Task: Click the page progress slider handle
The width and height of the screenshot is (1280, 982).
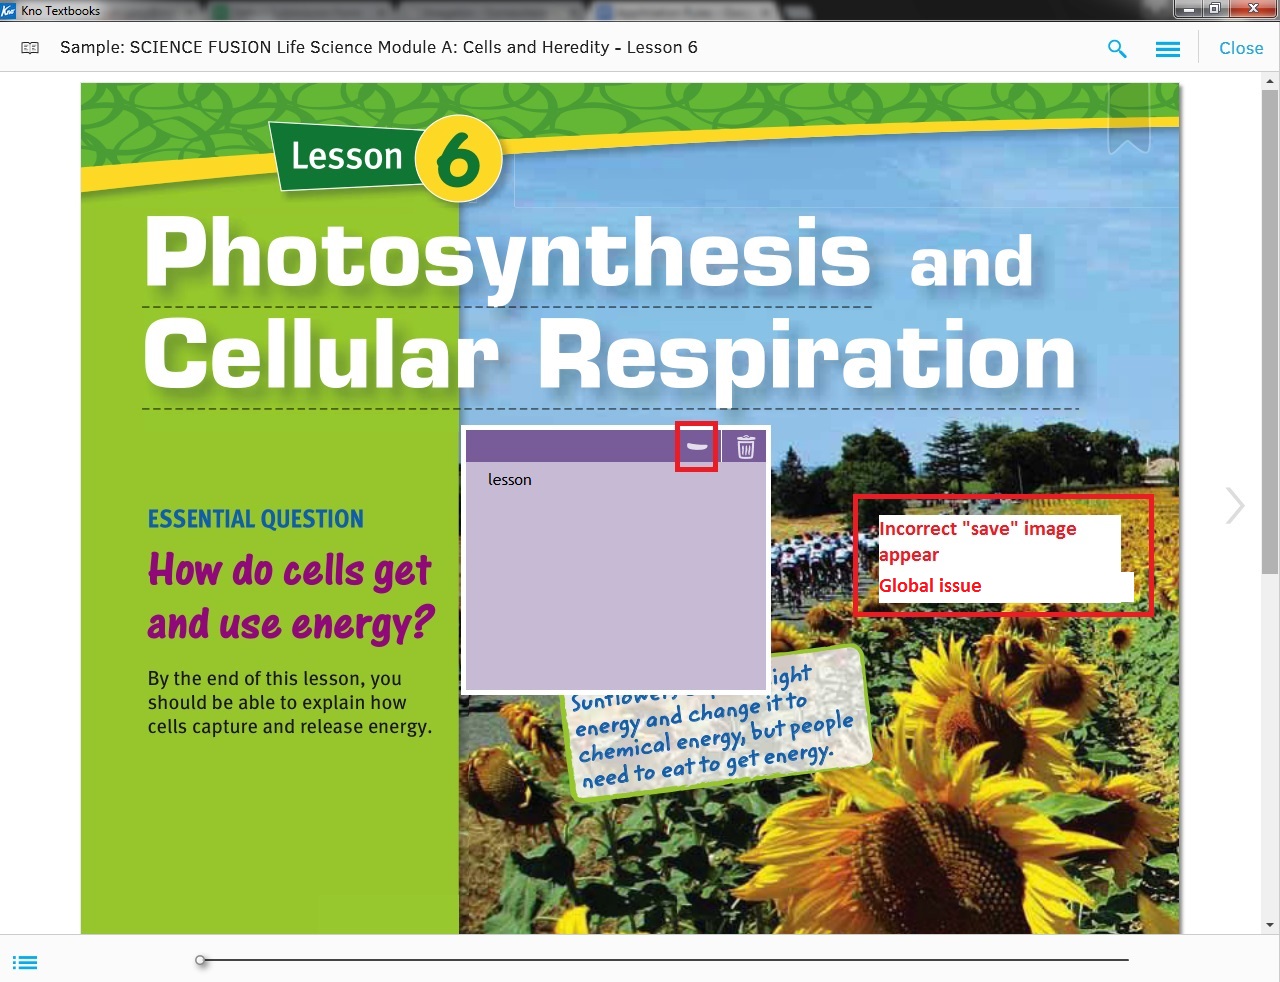Action: pos(201,960)
